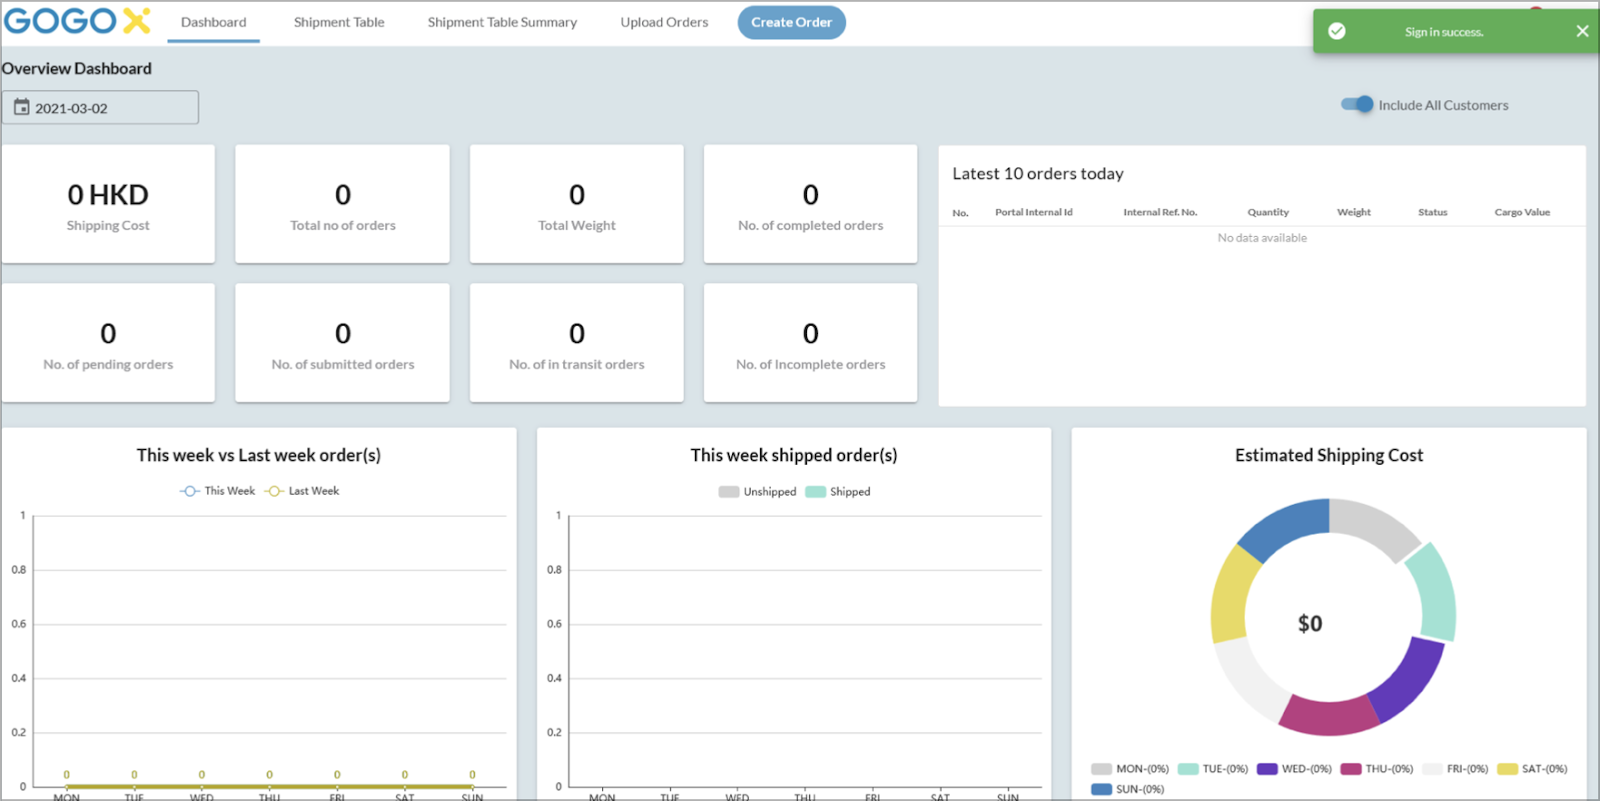Click the GOGOX logo

(77, 21)
